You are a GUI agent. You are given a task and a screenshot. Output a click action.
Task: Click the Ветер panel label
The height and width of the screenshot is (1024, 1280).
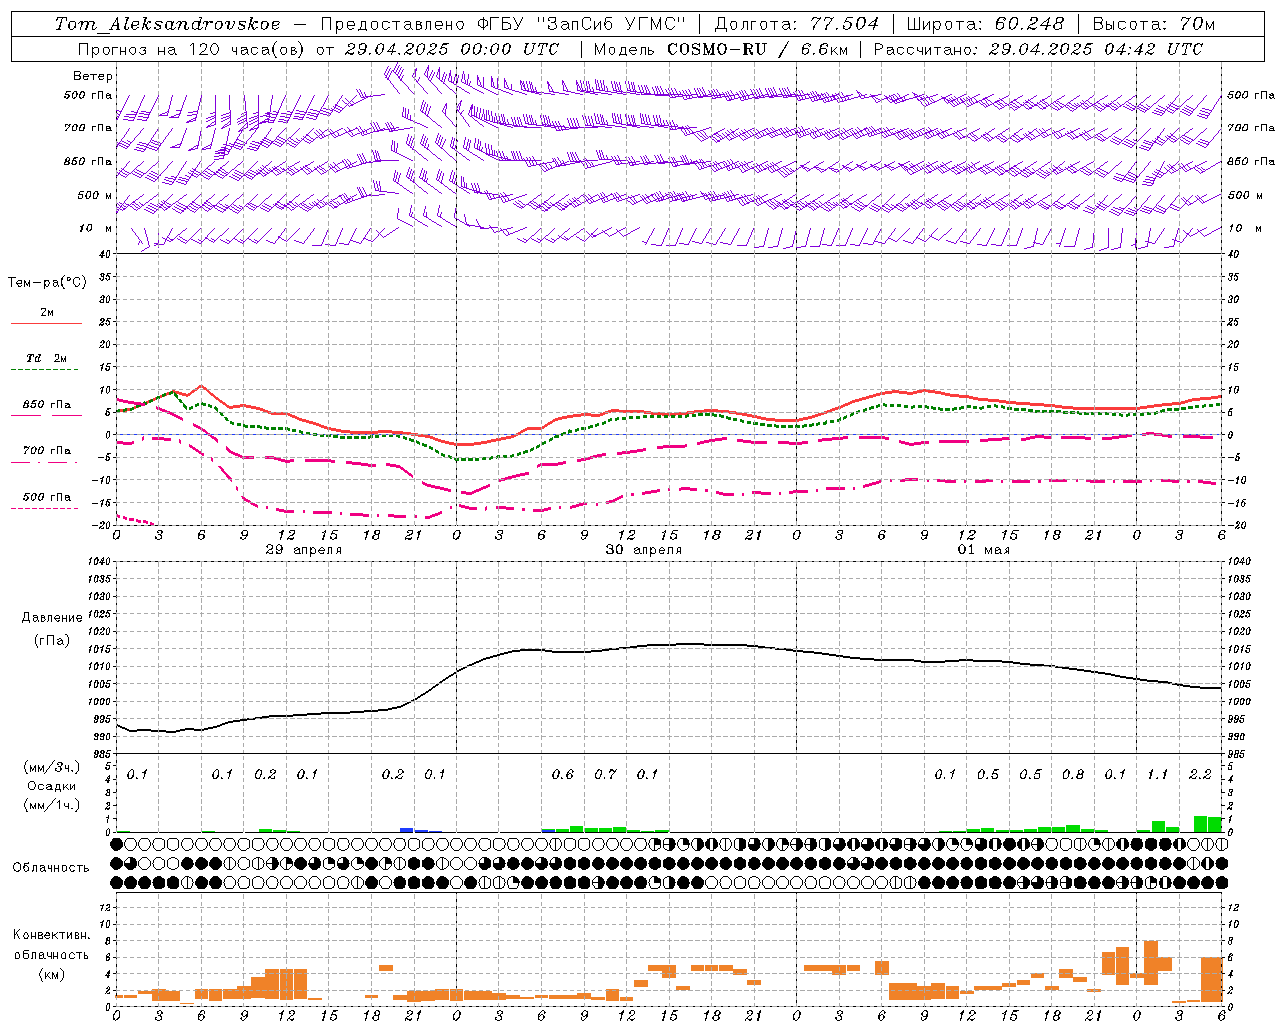click(93, 76)
